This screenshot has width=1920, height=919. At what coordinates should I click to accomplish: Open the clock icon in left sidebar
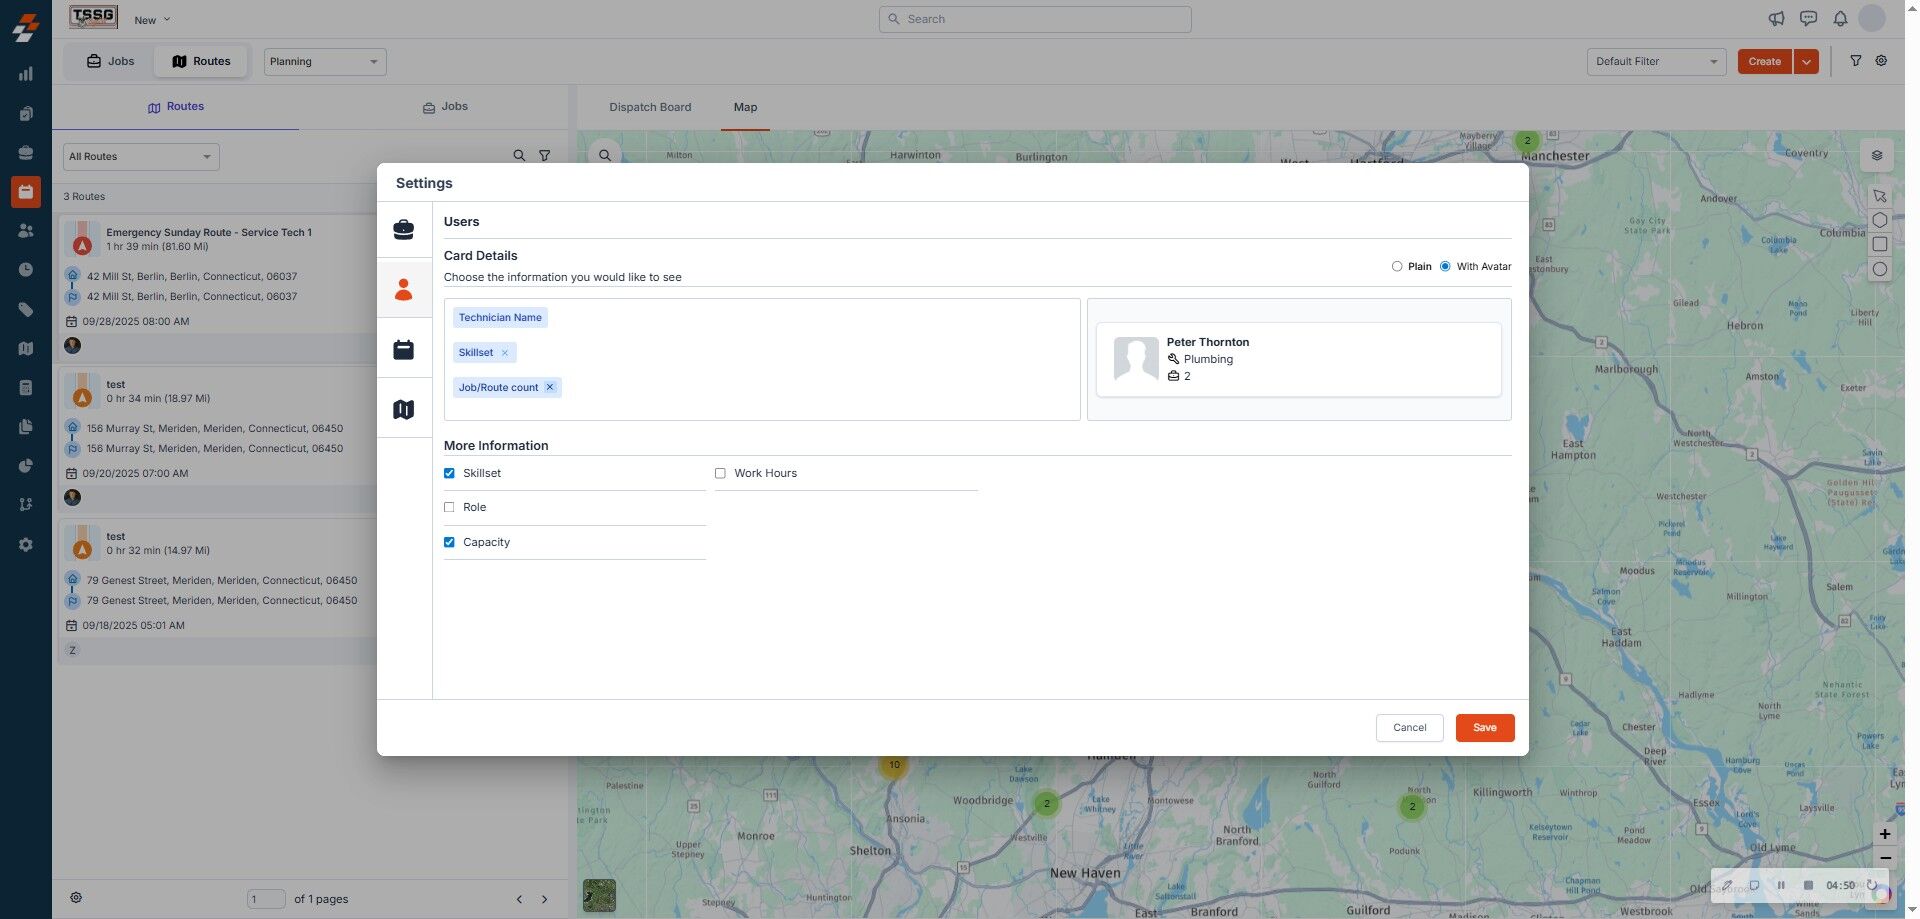pos(26,270)
